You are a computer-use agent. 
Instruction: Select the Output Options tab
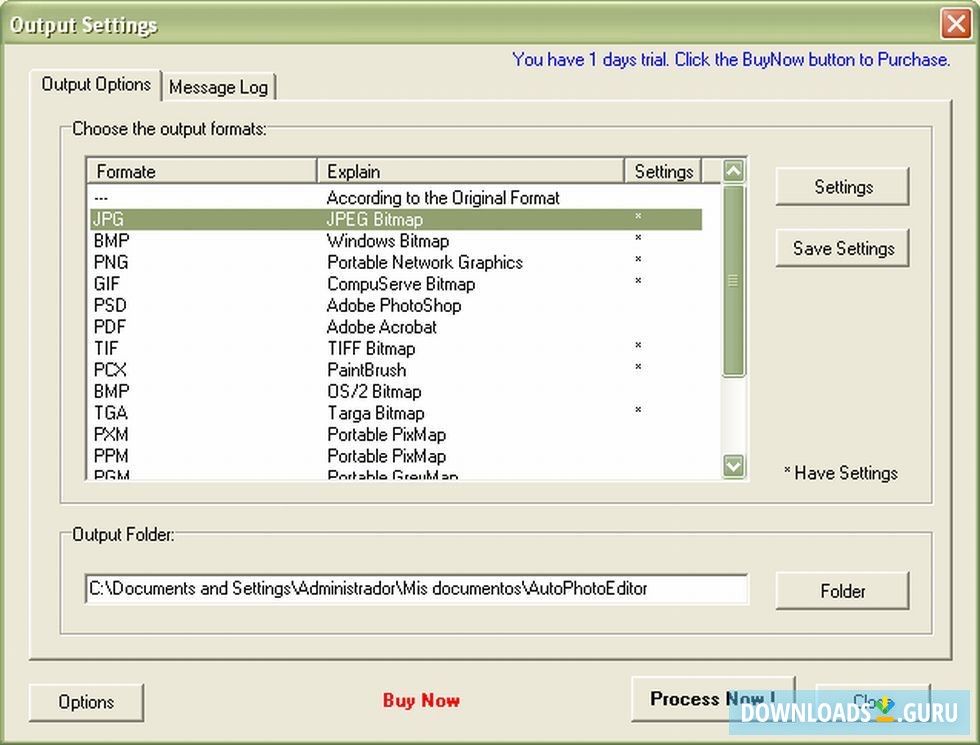point(96,84)
